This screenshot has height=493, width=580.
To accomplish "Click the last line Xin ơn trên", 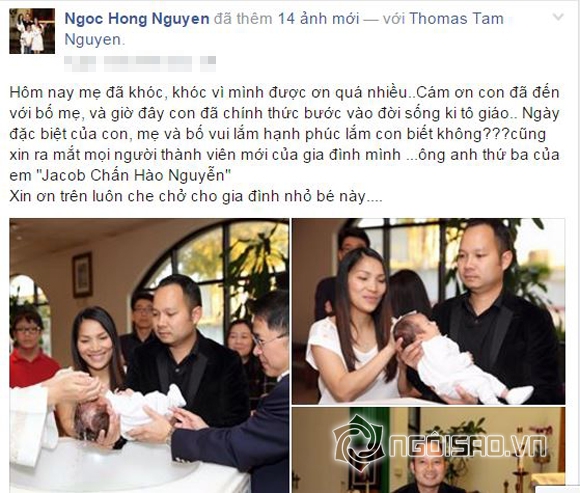I will (196, 196).
